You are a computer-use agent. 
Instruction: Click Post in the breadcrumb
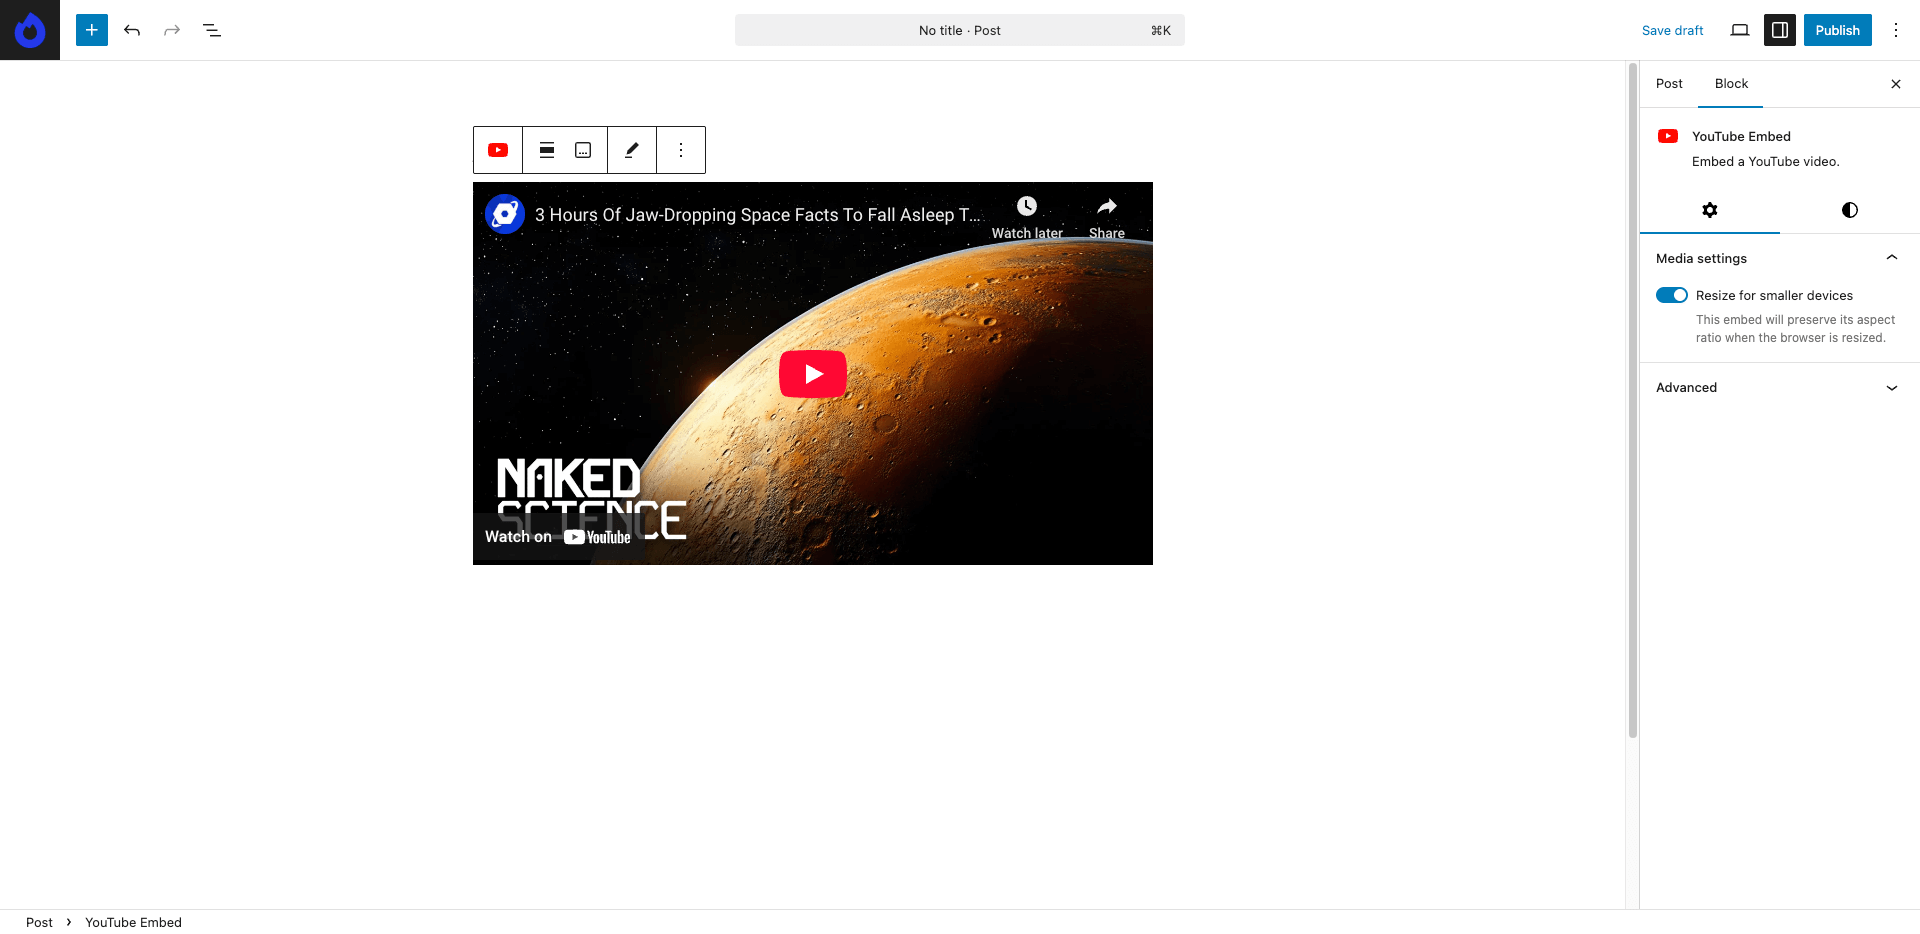39,922
